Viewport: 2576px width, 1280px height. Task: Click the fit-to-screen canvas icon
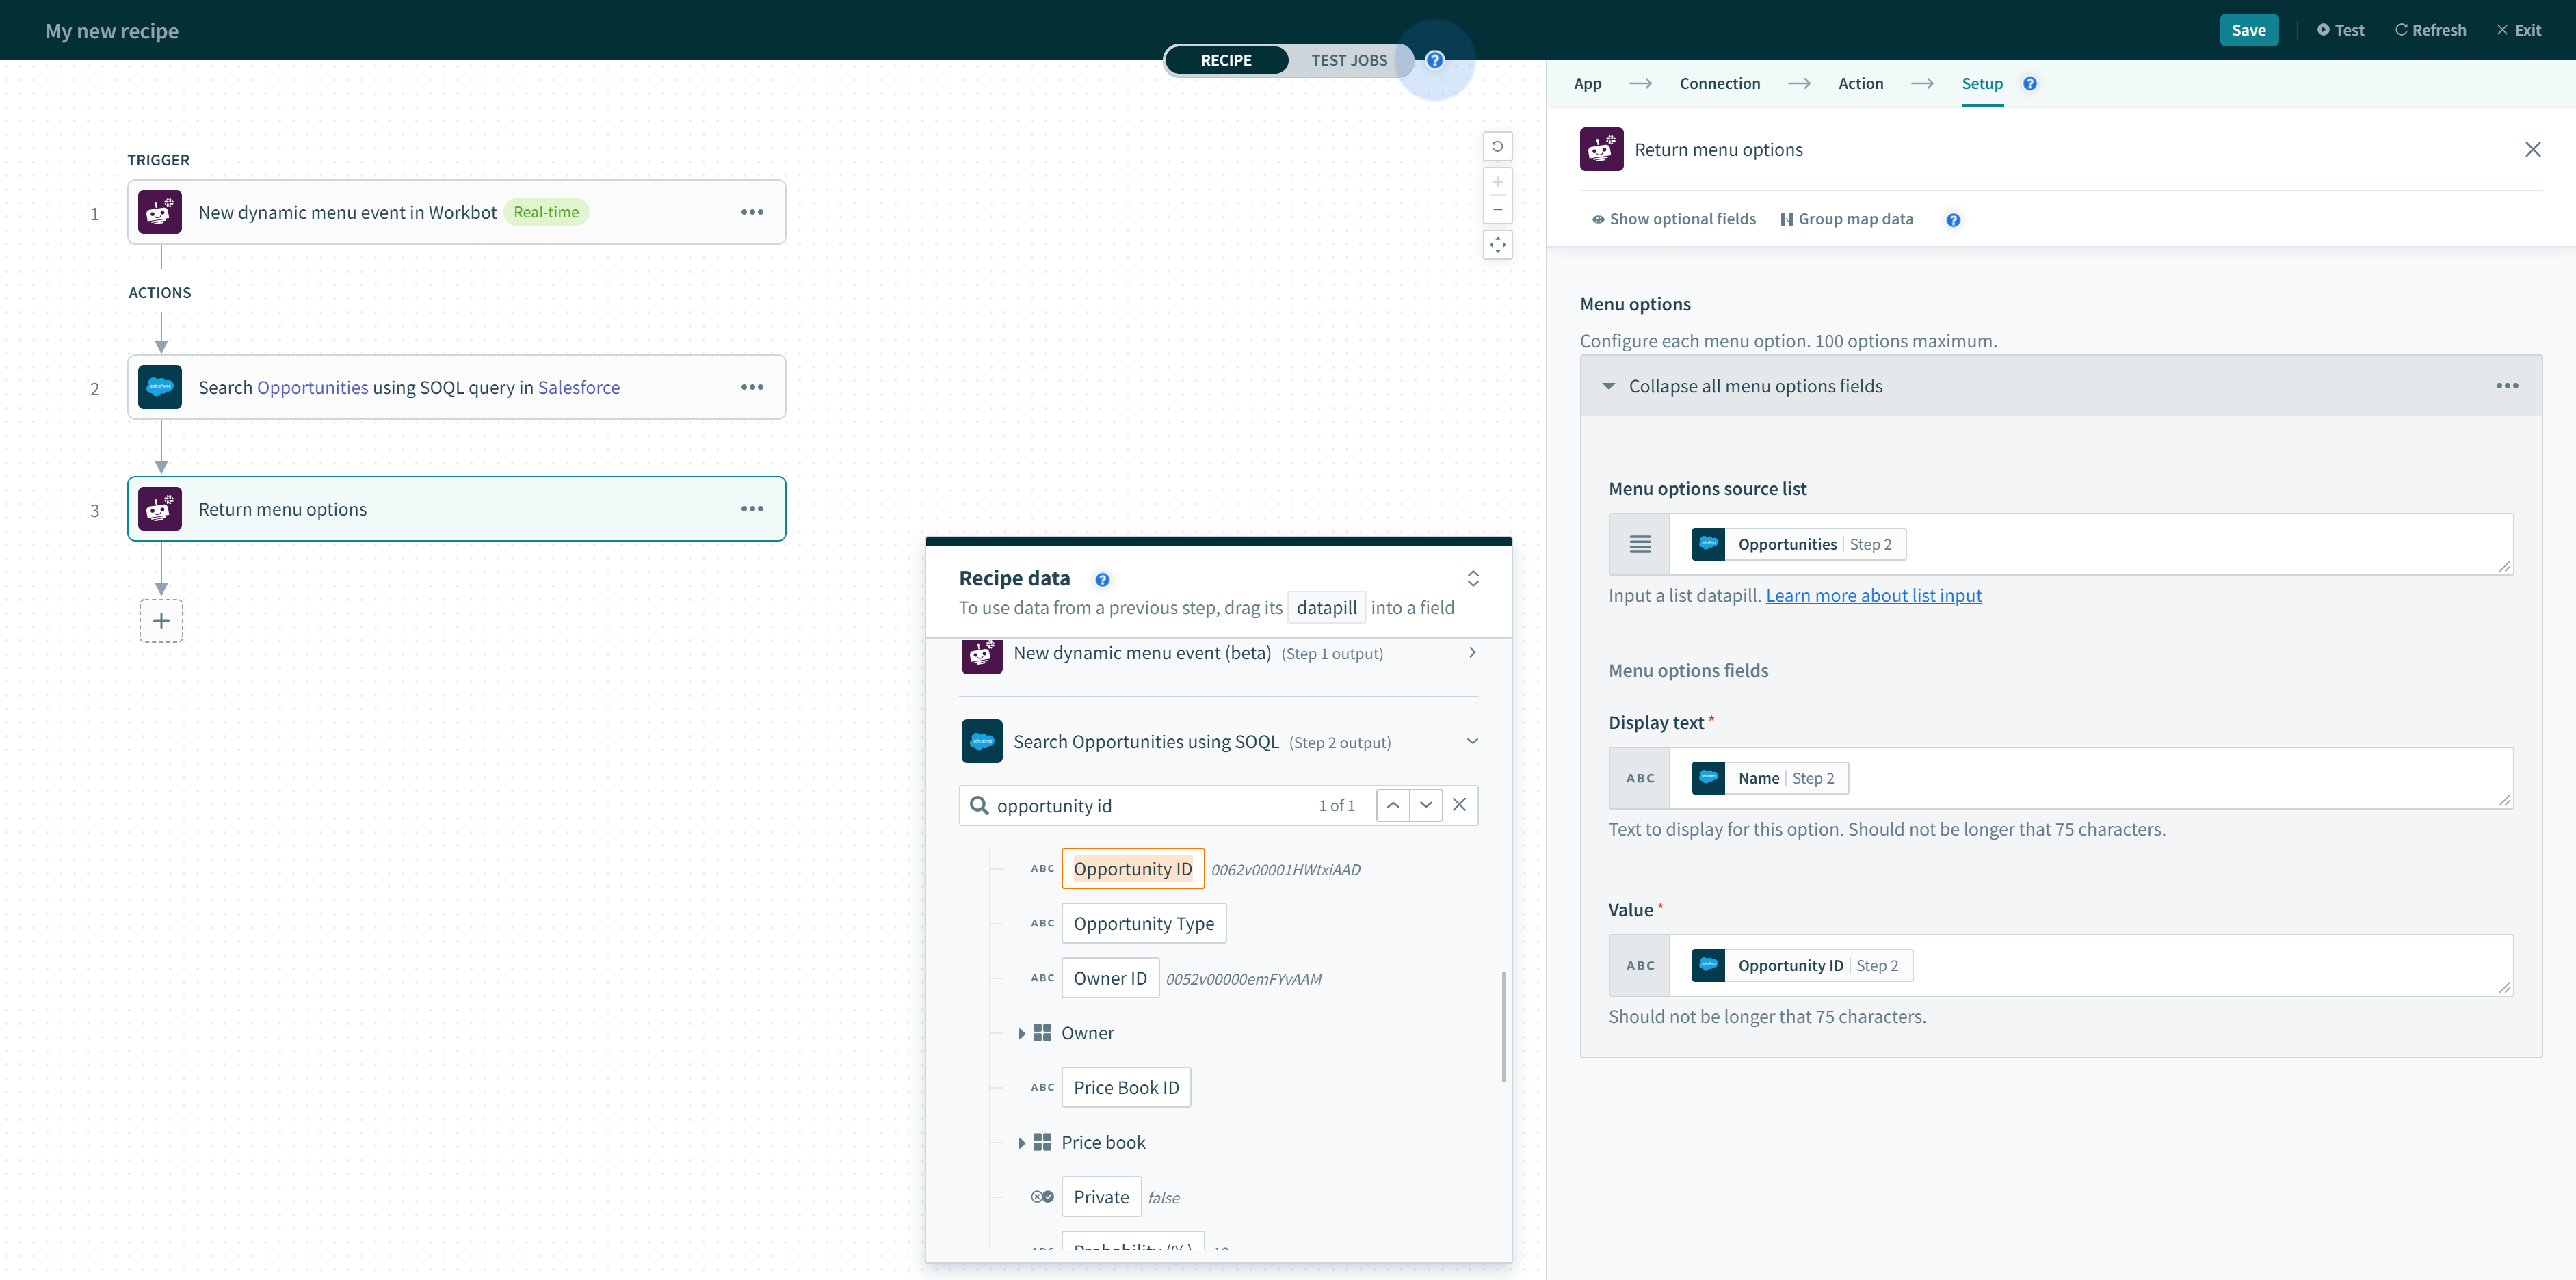click(1497, 245)
